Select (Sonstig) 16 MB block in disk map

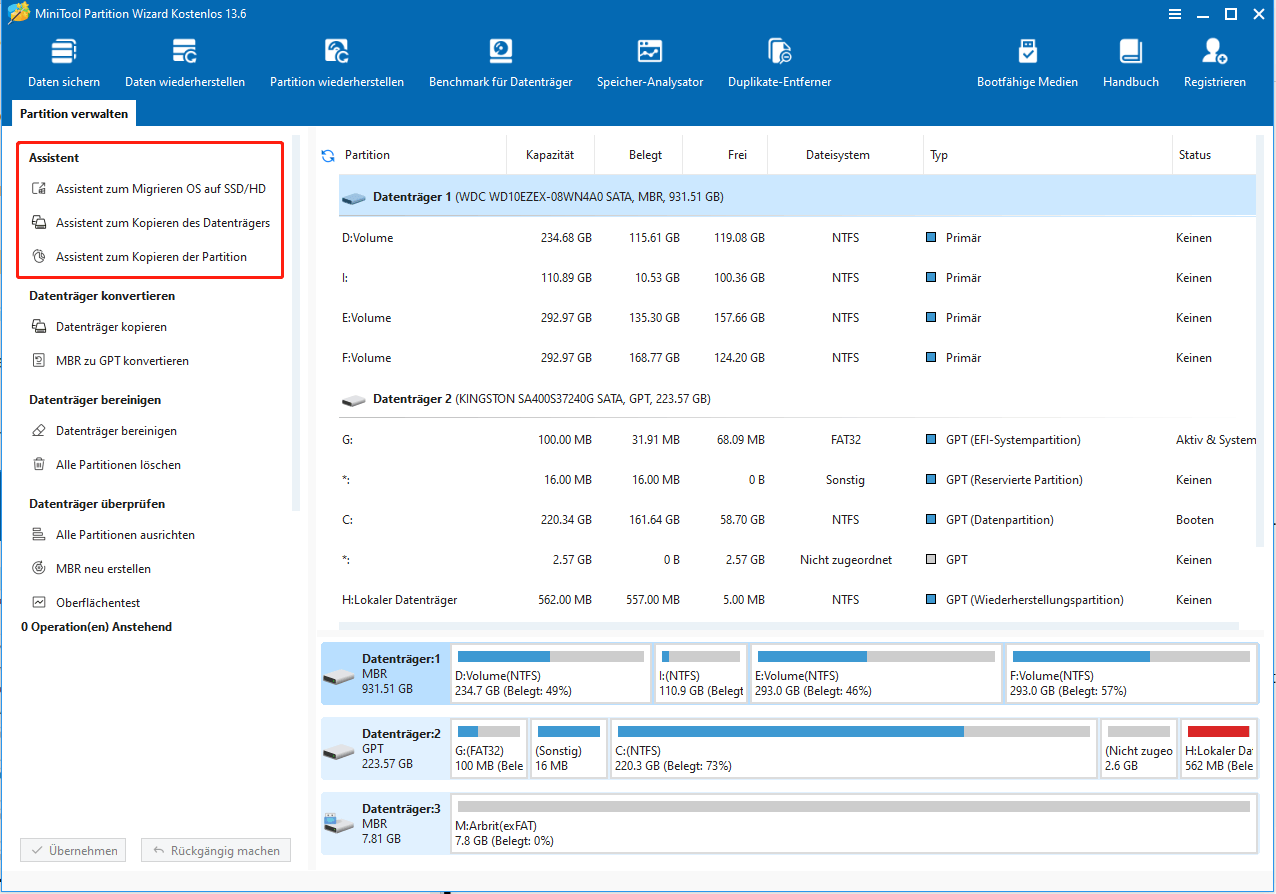(569, 749)
